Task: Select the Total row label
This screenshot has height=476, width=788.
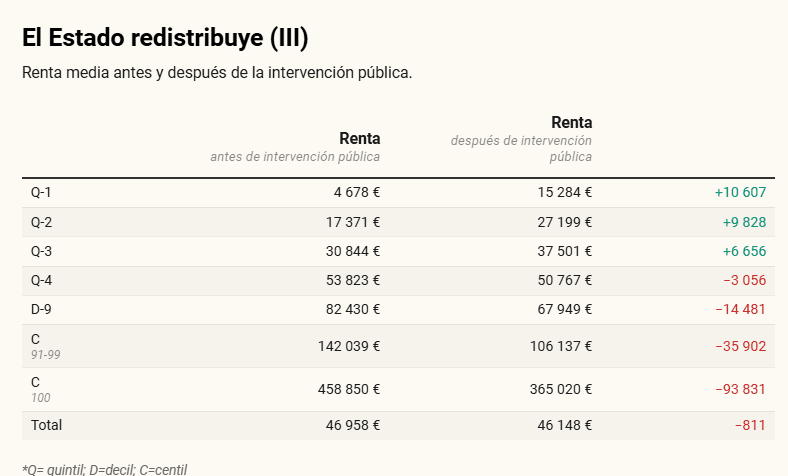Action: [46, 425]
